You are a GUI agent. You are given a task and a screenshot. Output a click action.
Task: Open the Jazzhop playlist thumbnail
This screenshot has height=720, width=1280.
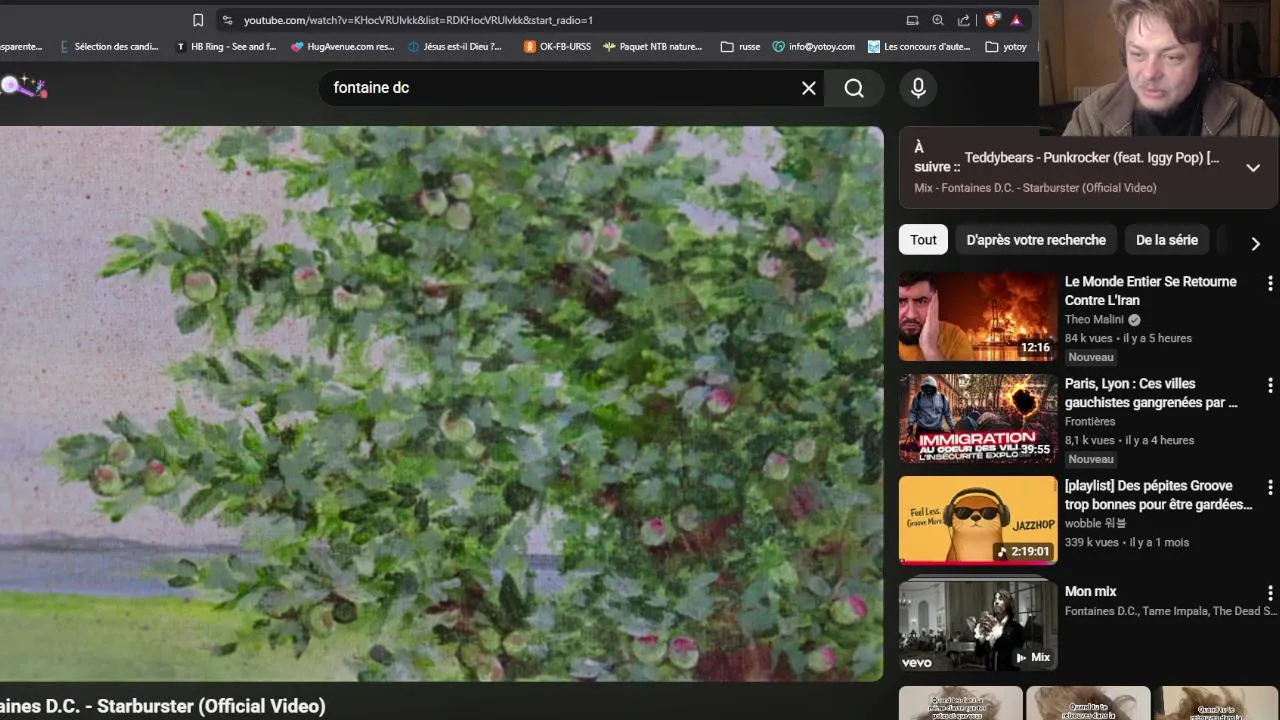pos(978,520)
